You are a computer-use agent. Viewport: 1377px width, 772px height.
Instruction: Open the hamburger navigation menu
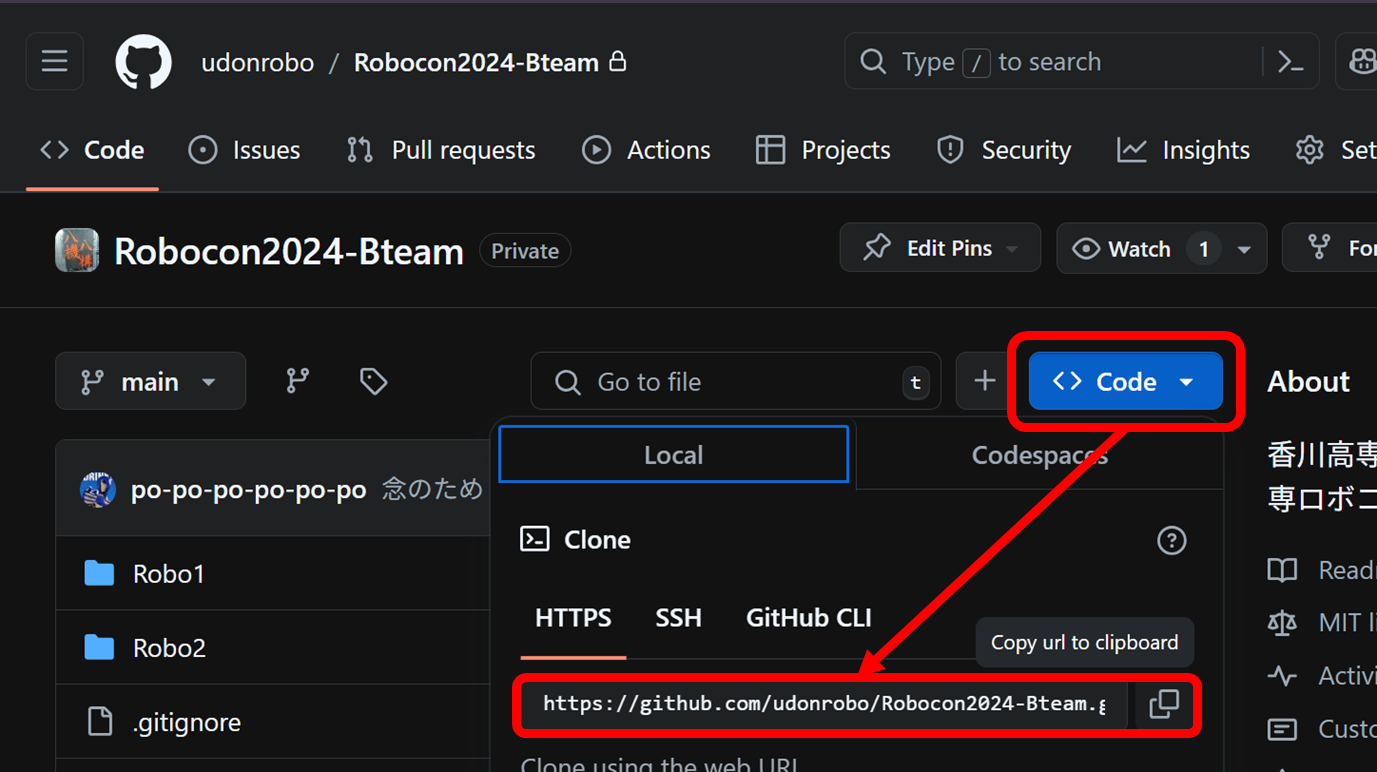click(55, 62)
